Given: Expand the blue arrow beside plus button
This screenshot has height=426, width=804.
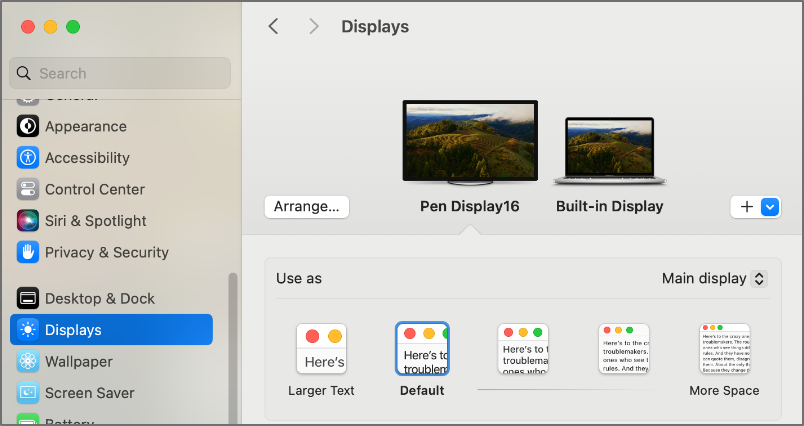Looking at the screenshot, I should coord(769,206).
